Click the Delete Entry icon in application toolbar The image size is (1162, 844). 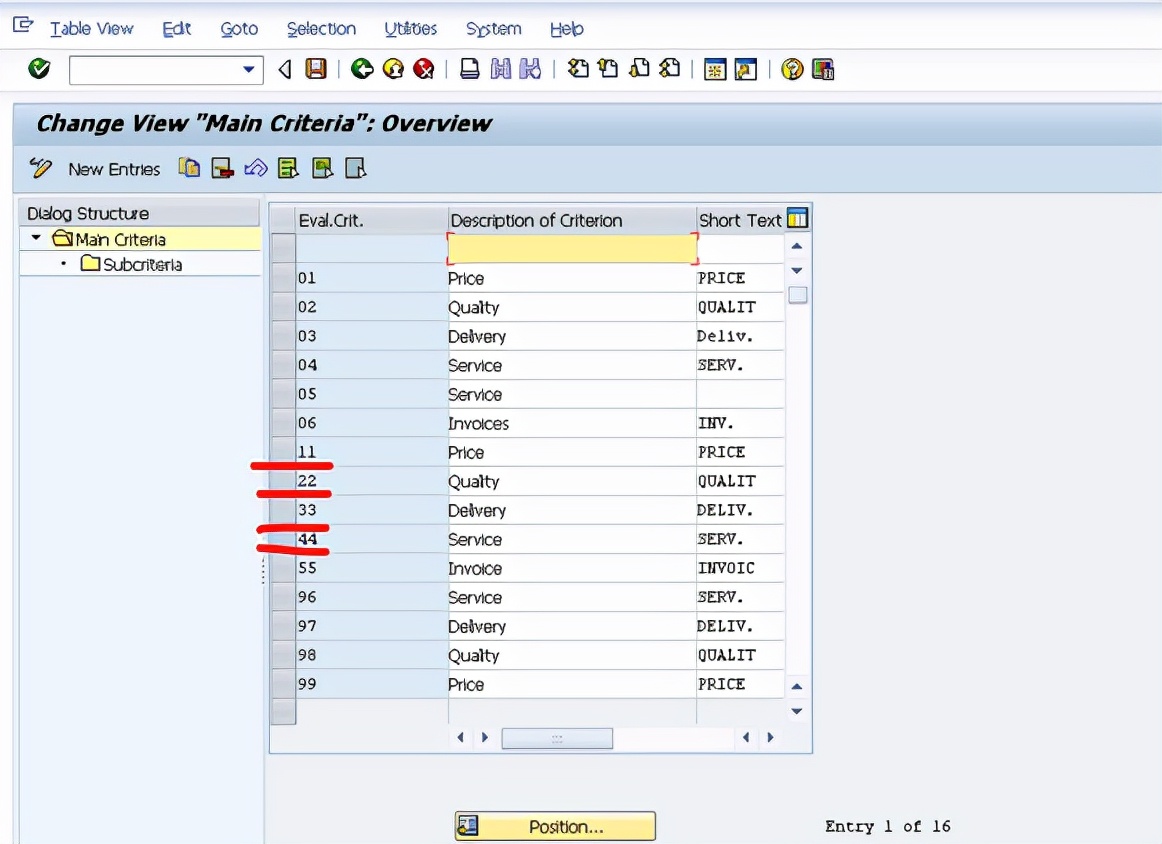coord(222,168)
